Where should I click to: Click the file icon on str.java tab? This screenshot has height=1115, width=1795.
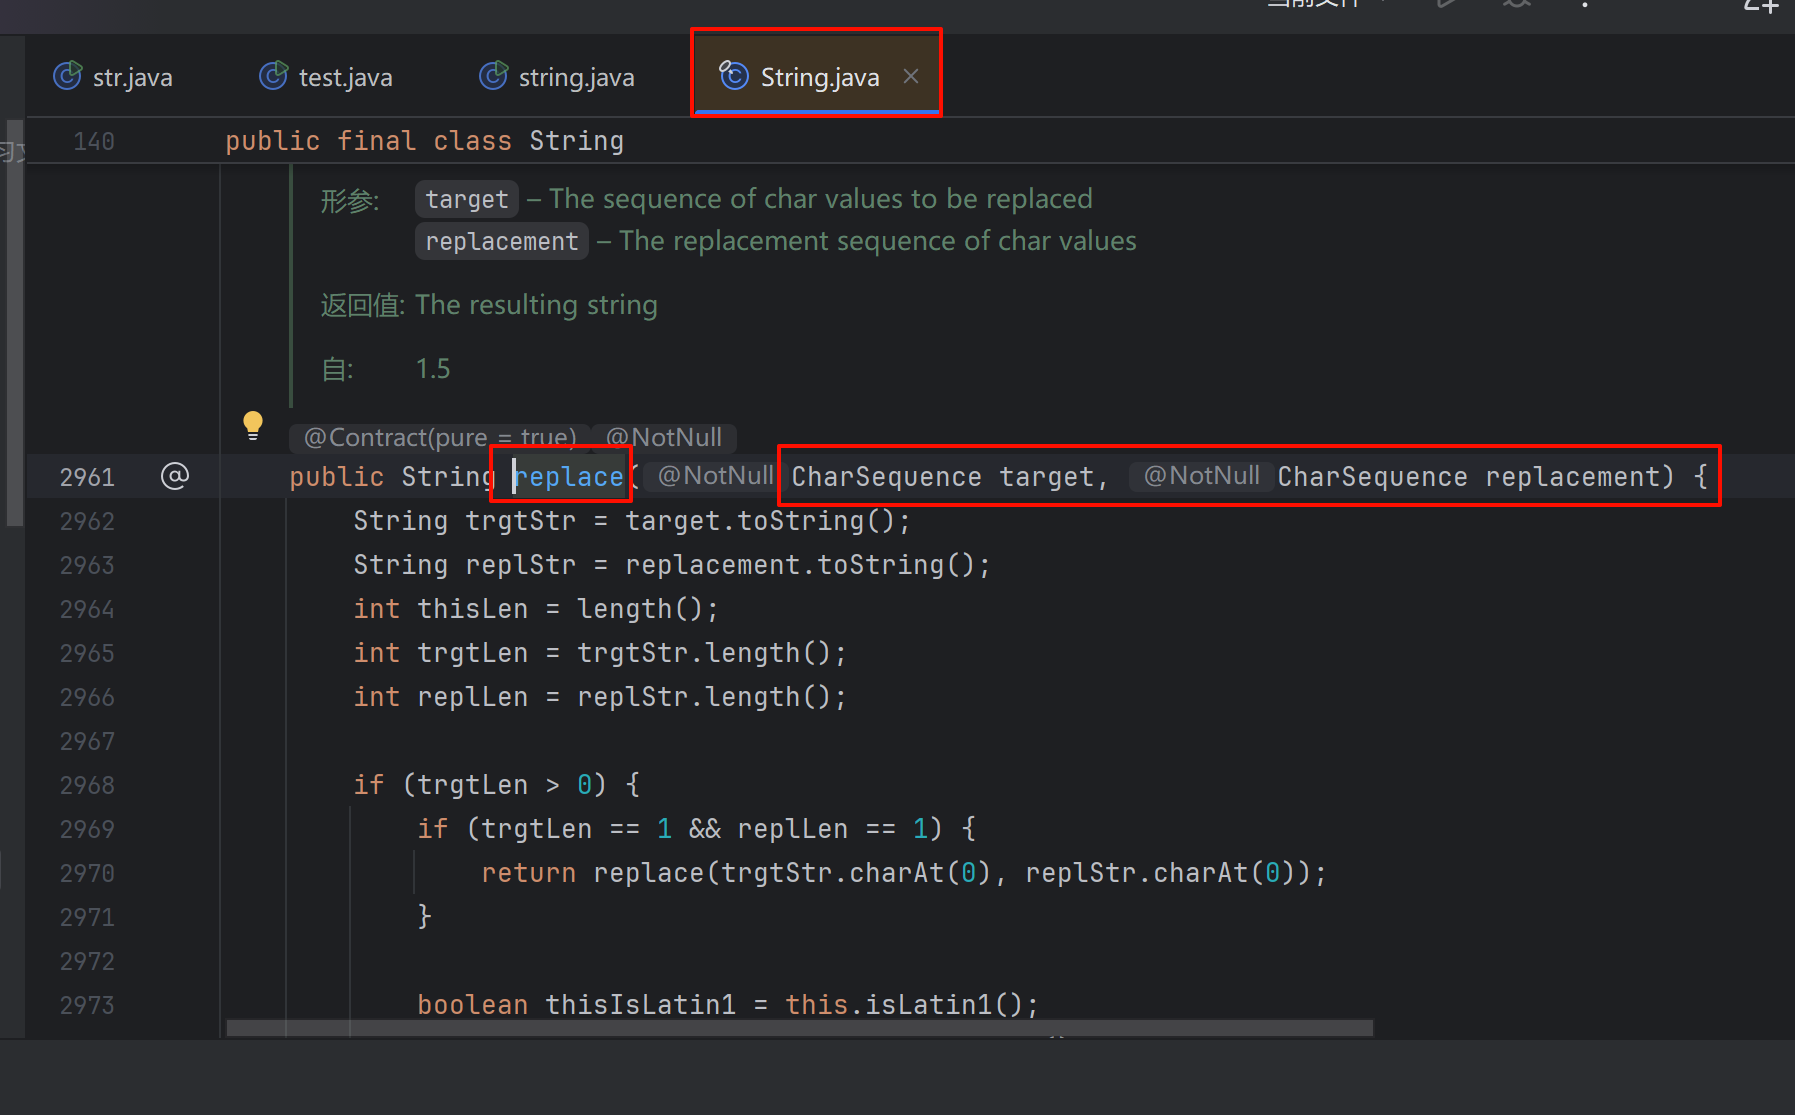point(67,76)
